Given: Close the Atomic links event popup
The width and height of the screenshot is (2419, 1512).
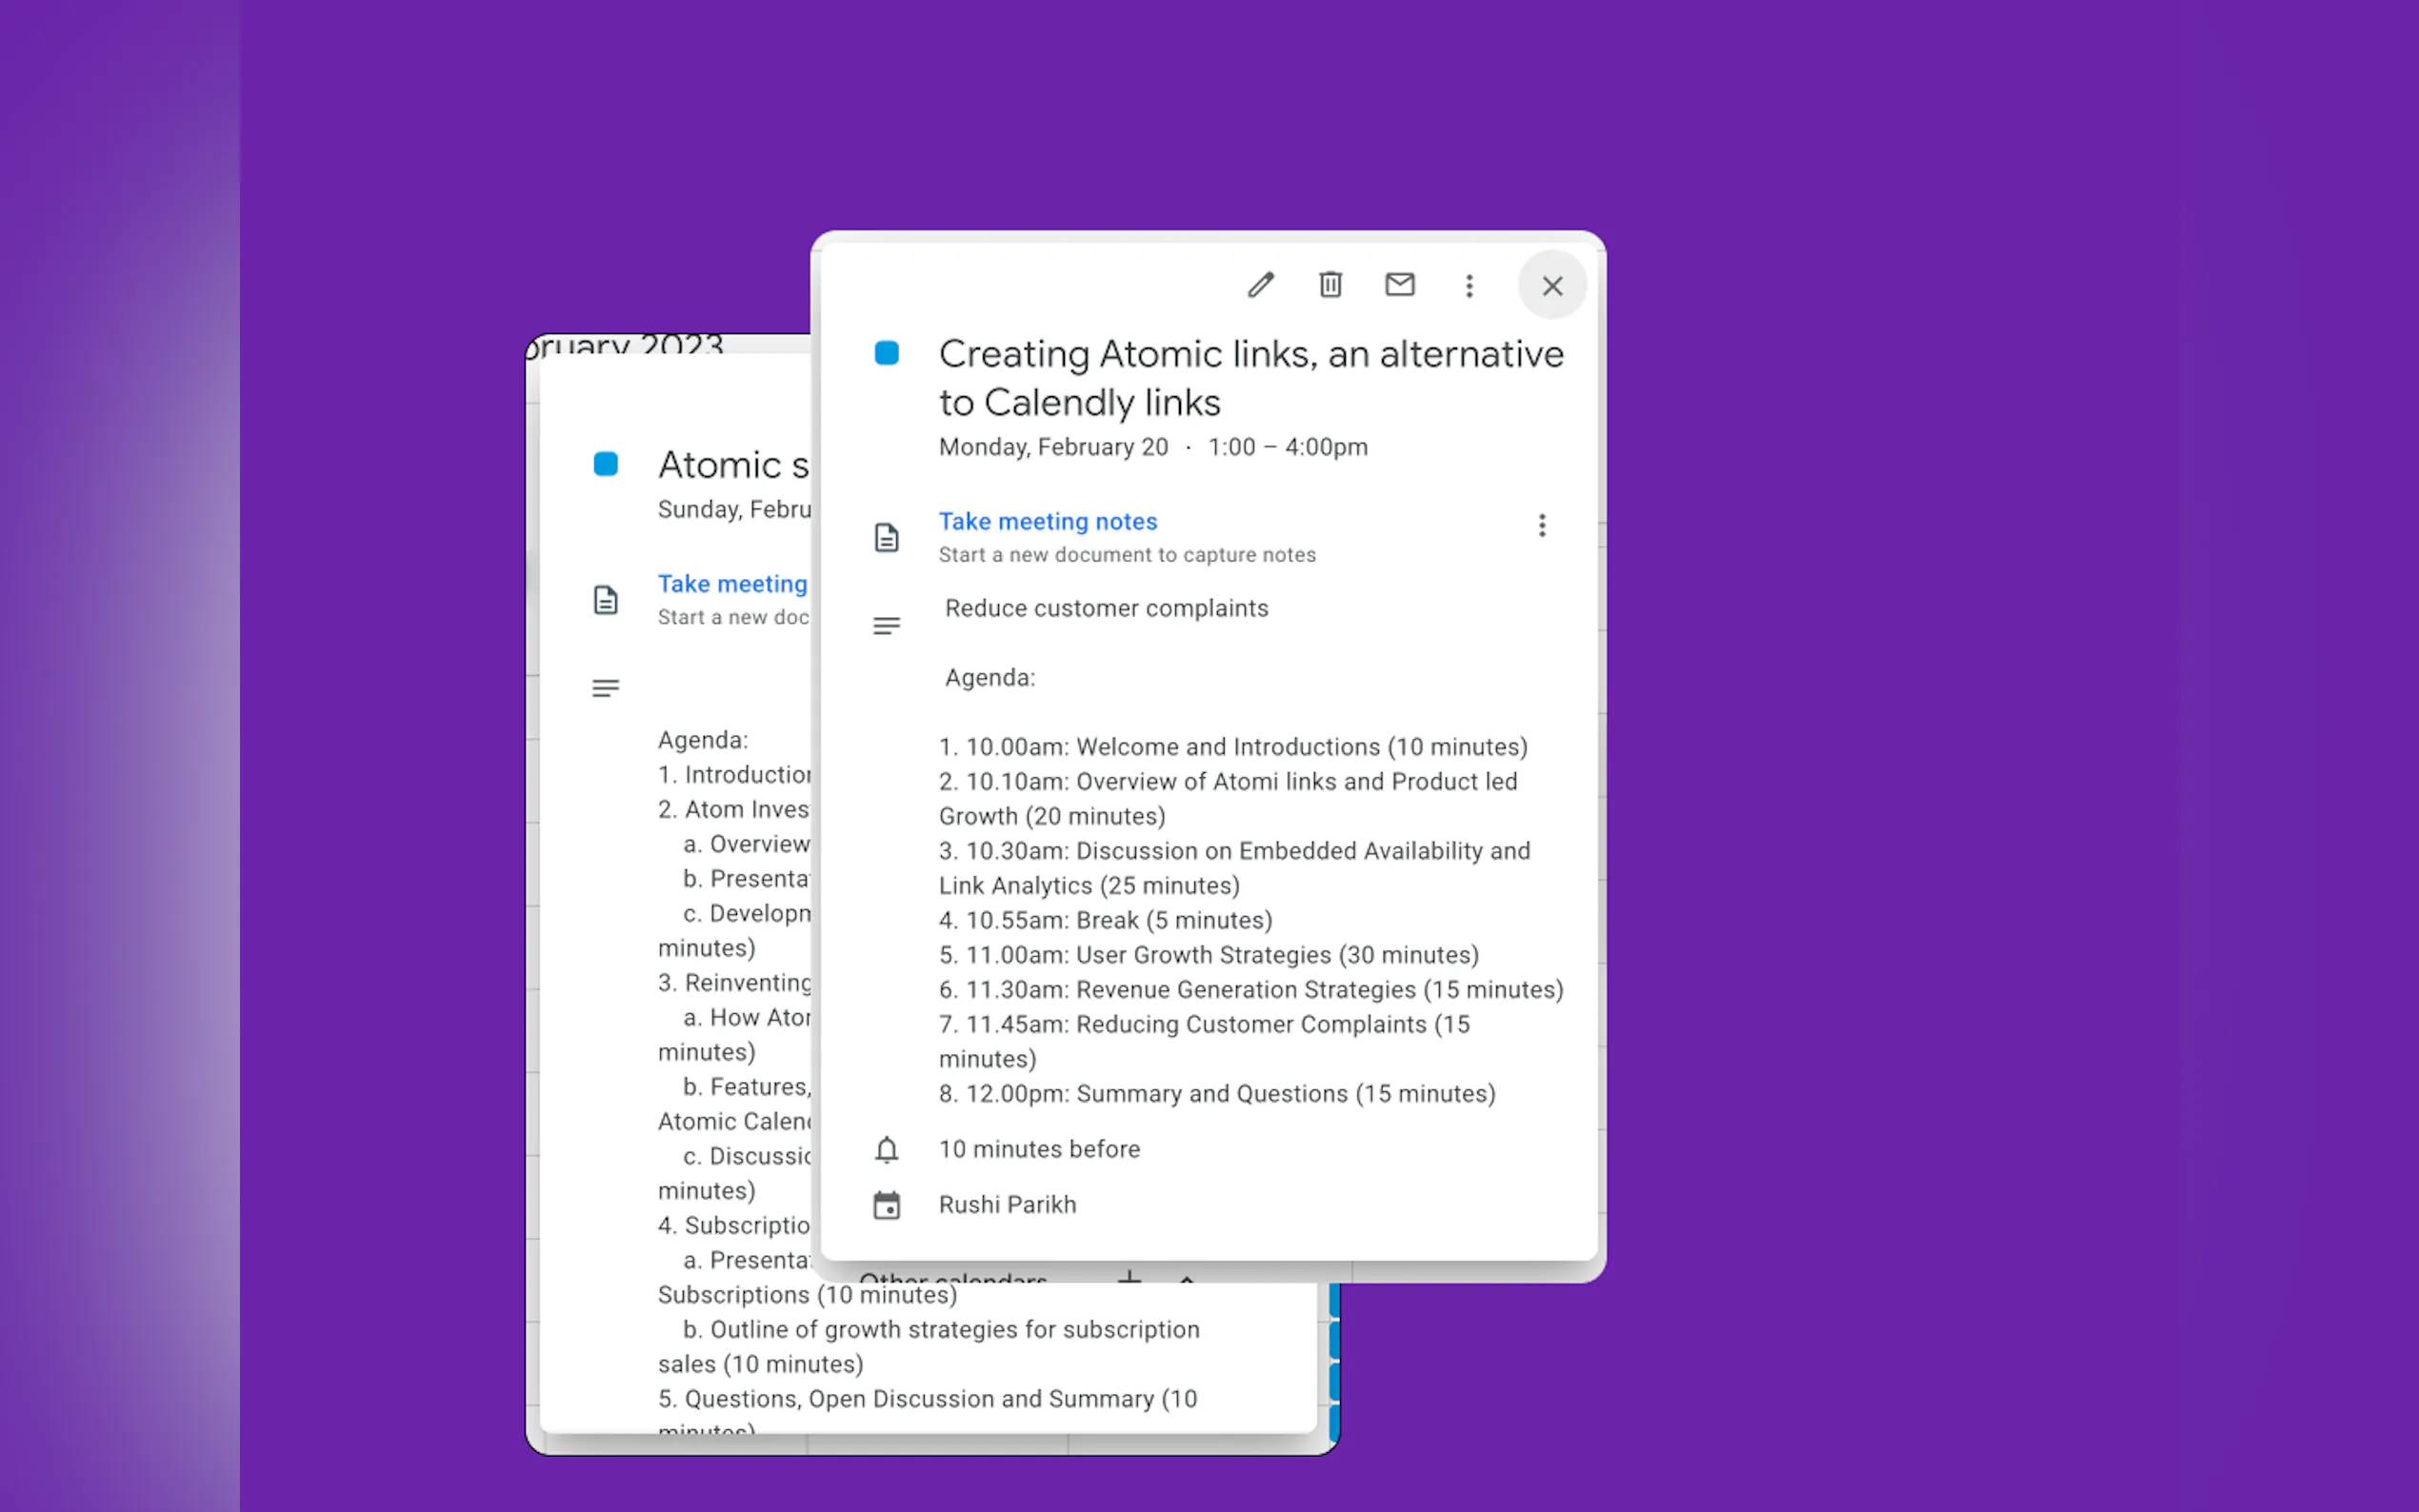Looking at the screenshot, I should click(x=1551, y=286).
